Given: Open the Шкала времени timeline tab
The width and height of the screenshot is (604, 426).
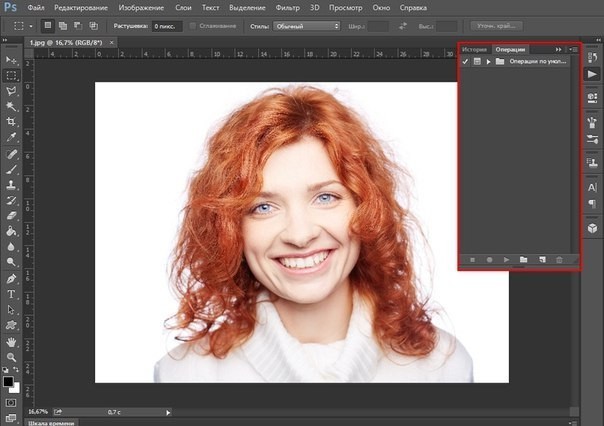Looking at the screenshot, I should point(51,423).
